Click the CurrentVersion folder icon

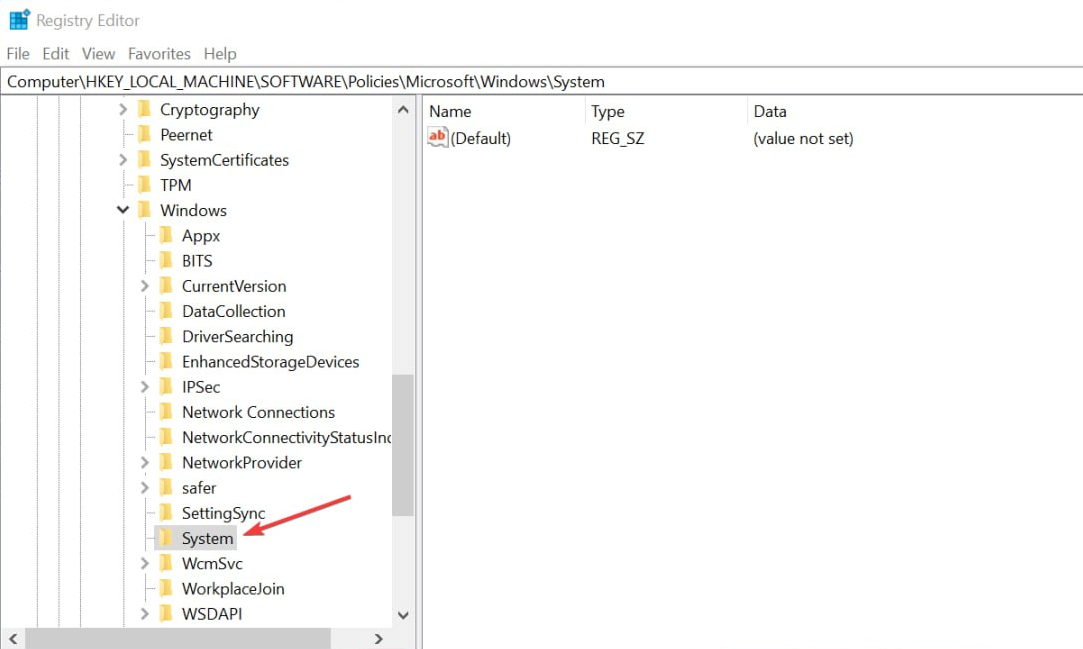click(166, 285)
